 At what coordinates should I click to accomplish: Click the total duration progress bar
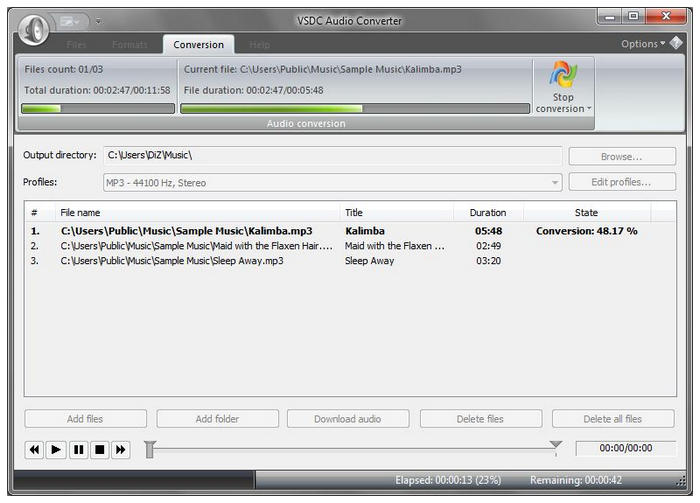[x=98, y=108]
